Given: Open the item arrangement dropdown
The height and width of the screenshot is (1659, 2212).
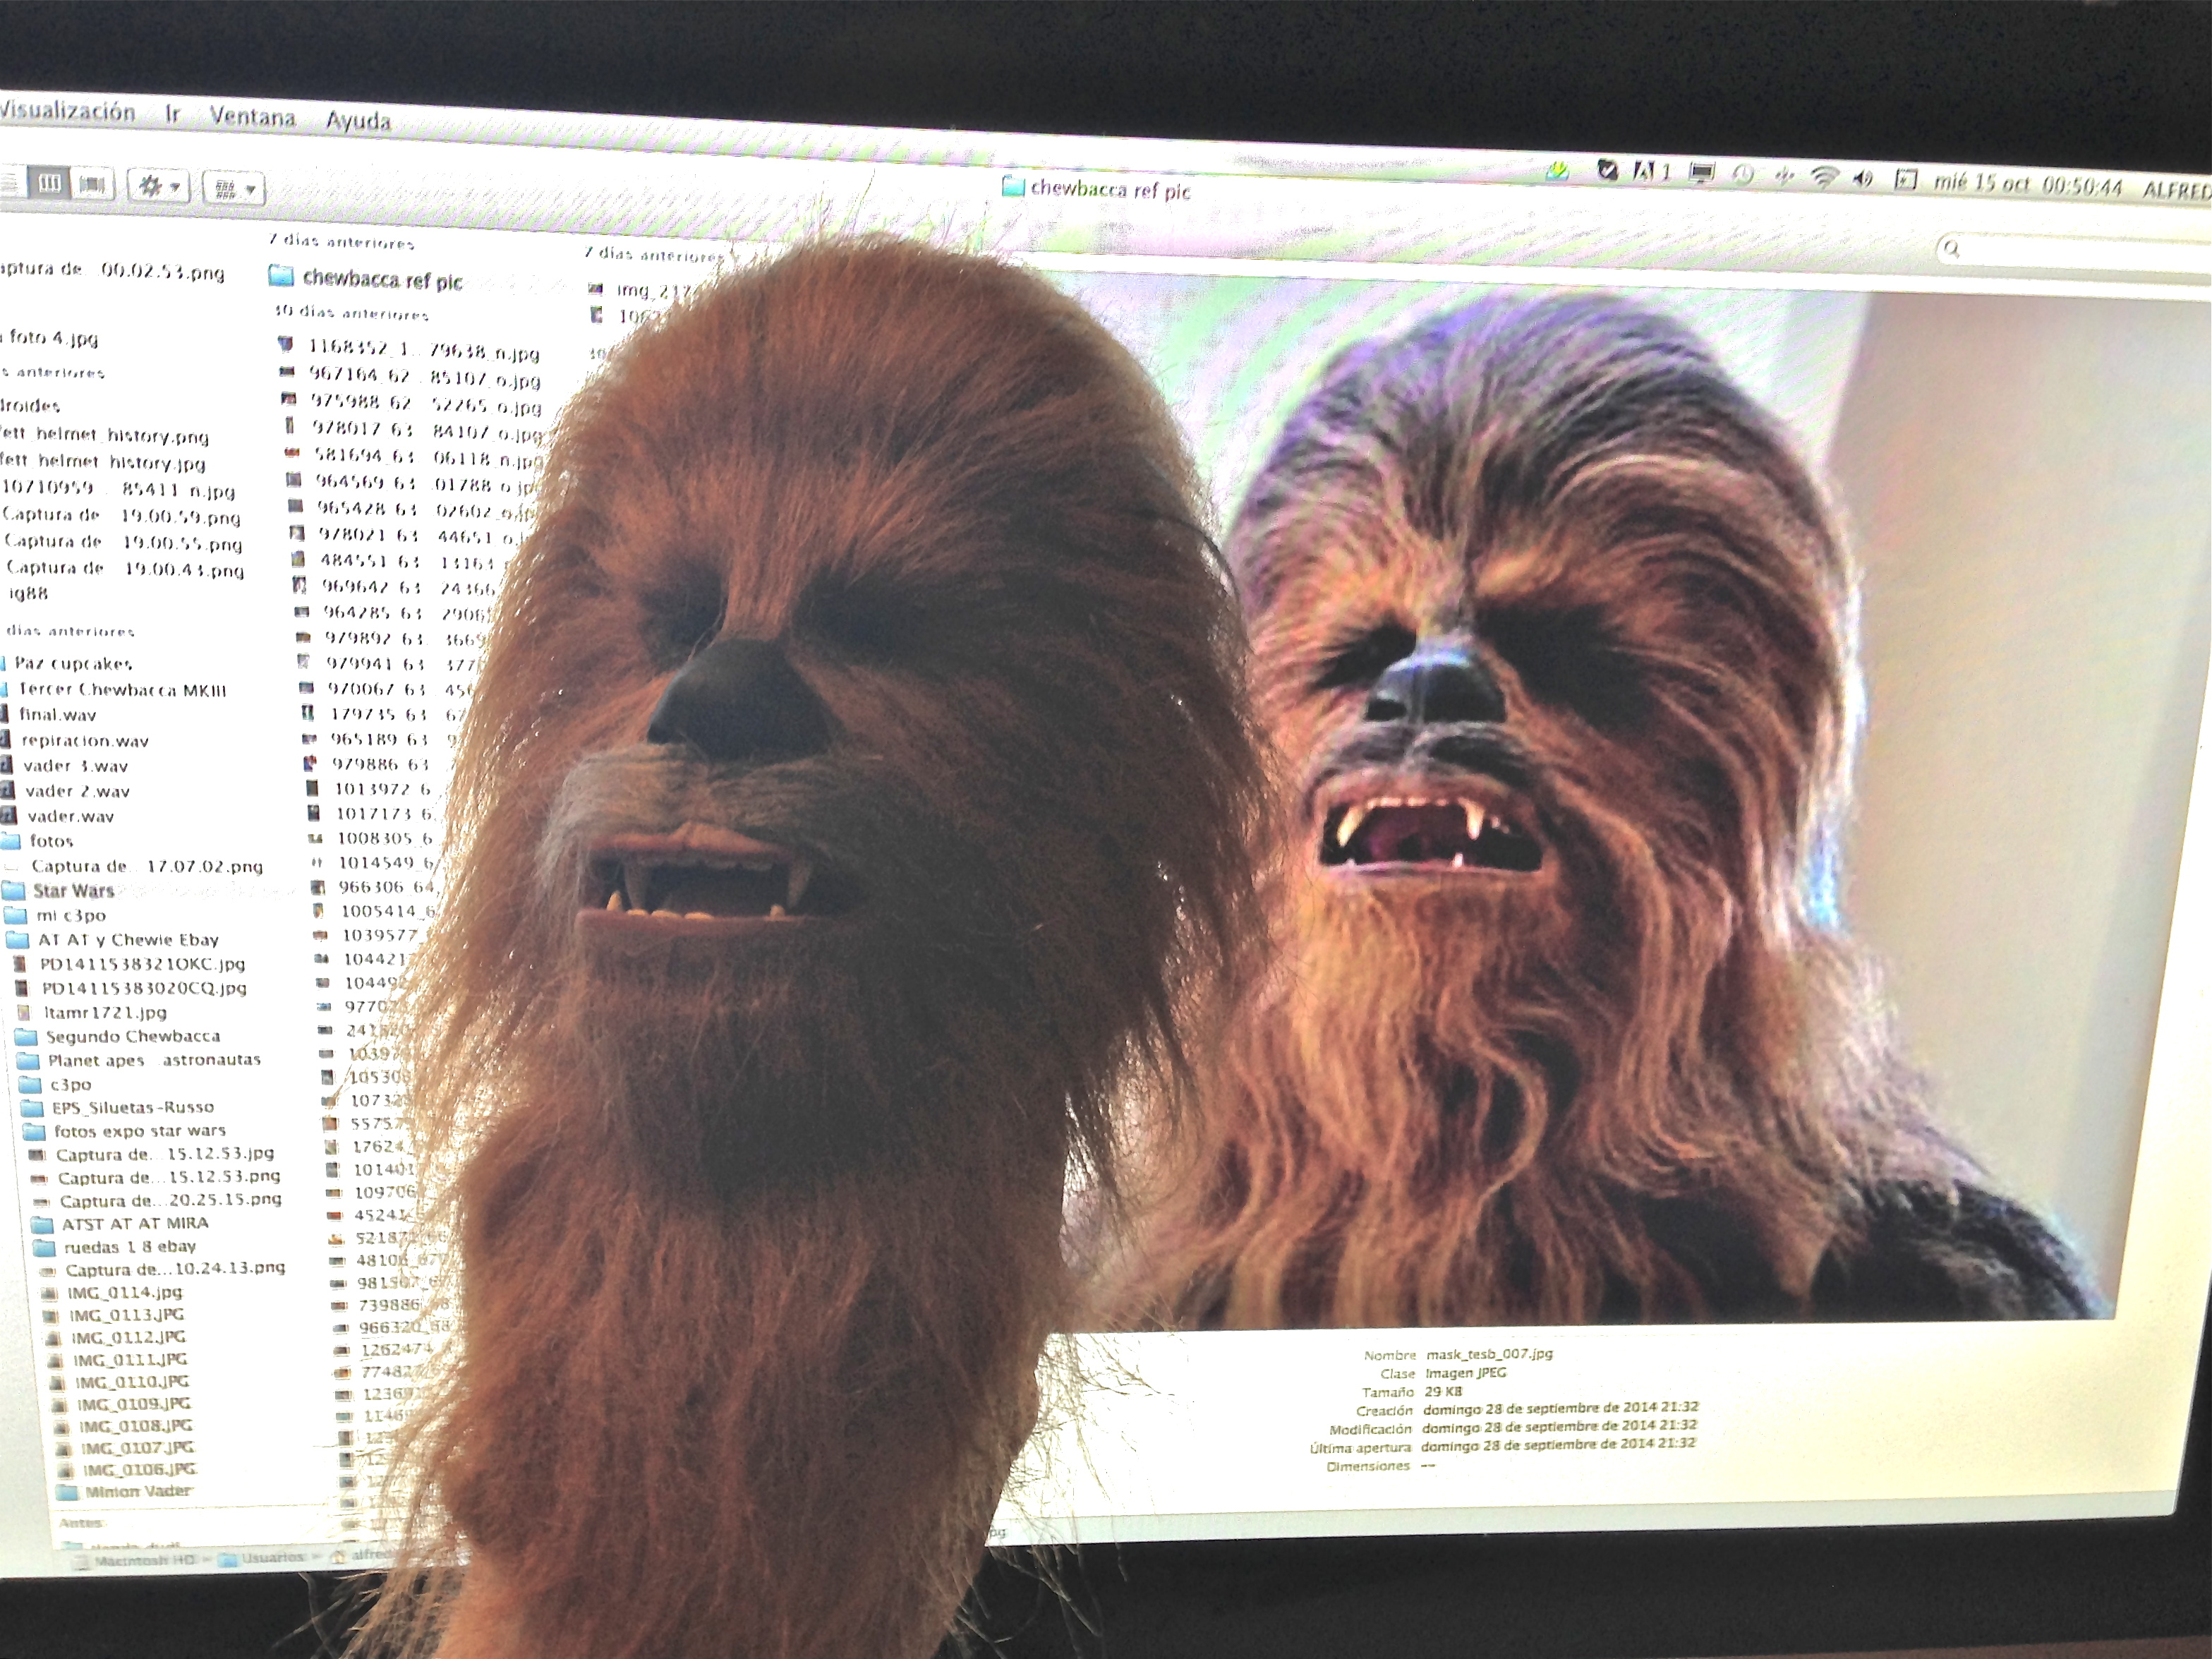Looking at the screenshot, I should [x=233, y=189].
